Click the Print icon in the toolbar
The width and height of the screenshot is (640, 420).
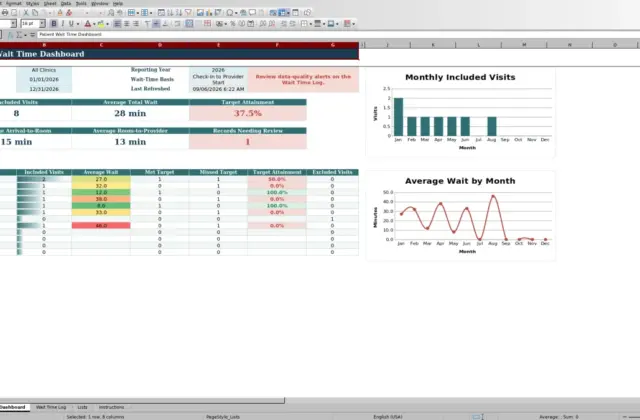point(5,13)
